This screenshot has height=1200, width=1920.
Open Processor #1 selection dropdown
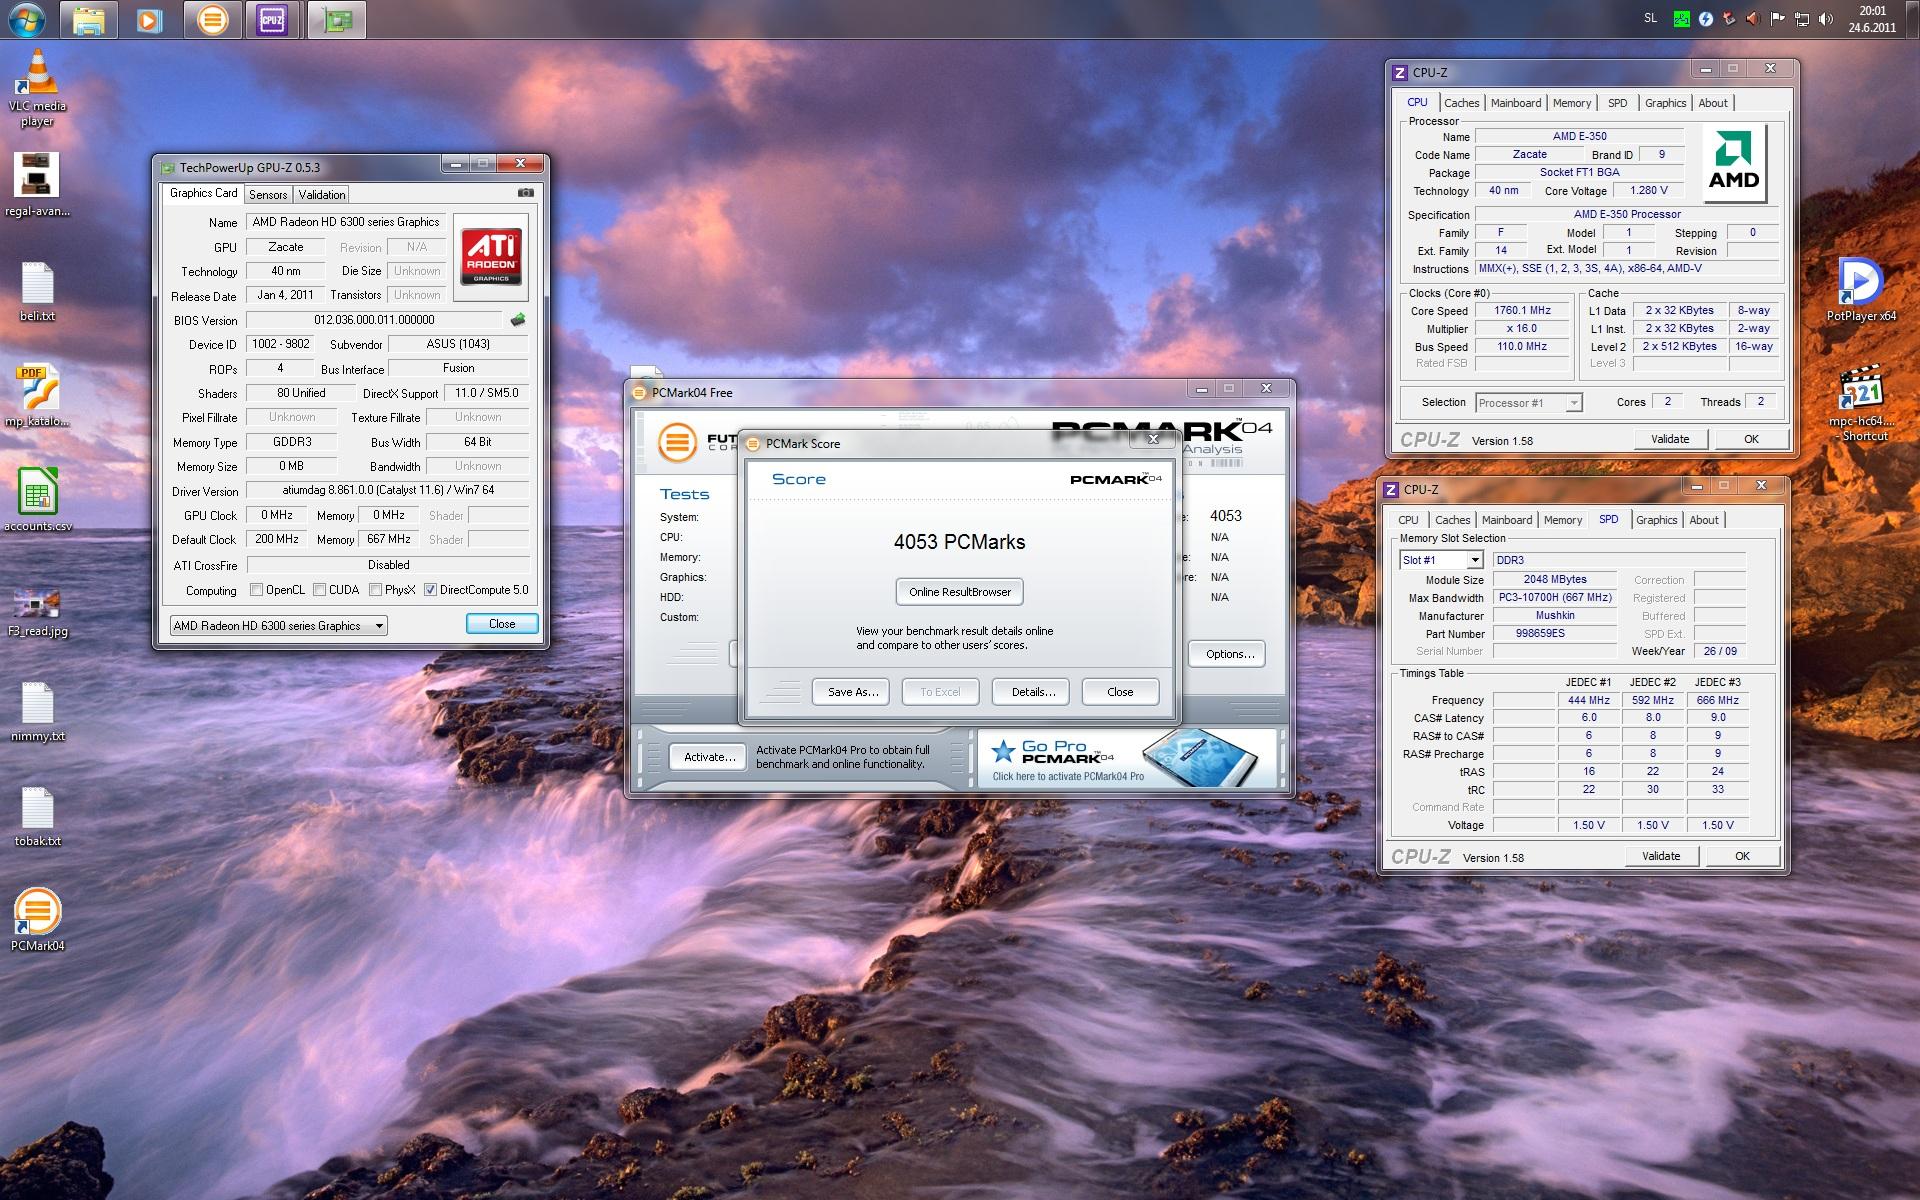(1529, 403)
